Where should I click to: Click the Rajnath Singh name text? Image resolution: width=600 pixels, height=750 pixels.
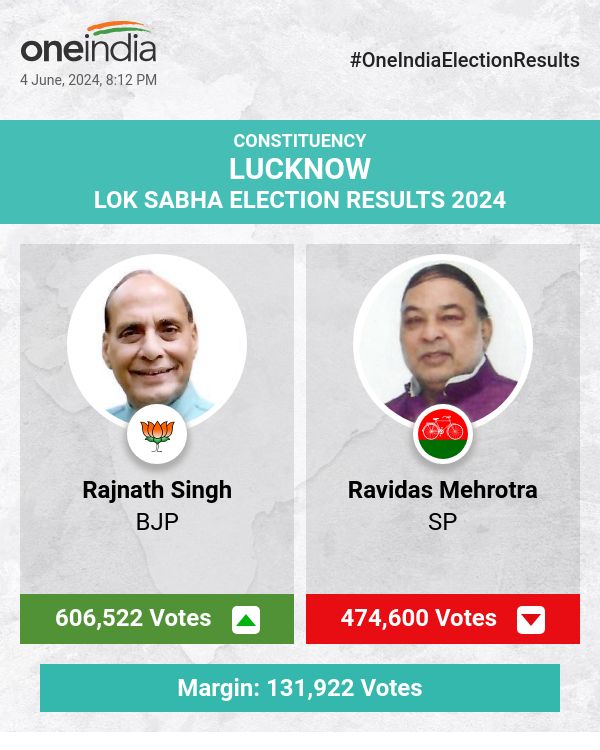[x=157, y=491]
